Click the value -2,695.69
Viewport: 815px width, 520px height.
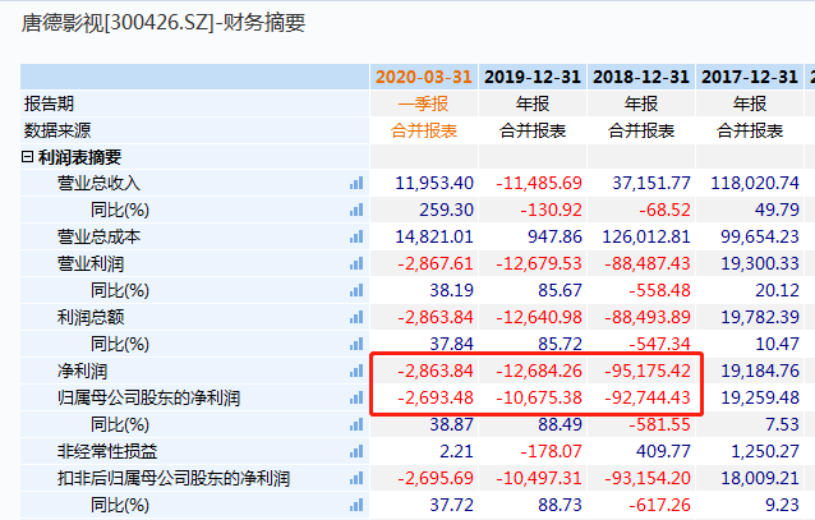(436, 478)
